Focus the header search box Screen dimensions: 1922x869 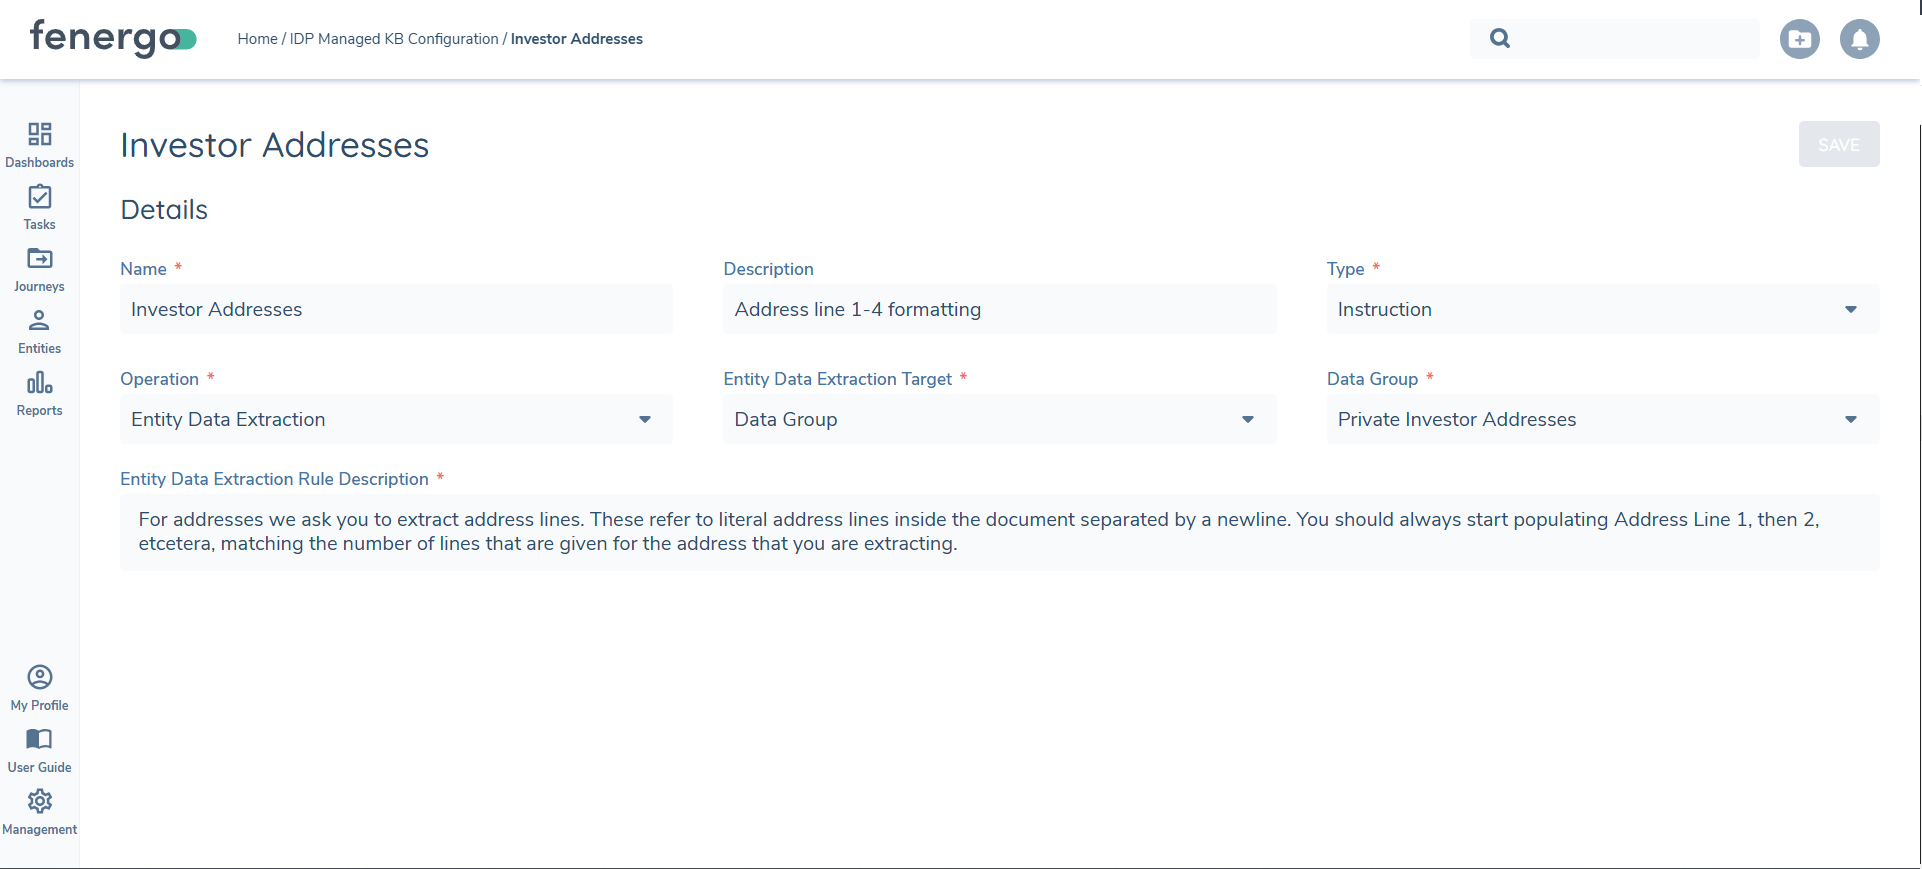point(1630,39)
